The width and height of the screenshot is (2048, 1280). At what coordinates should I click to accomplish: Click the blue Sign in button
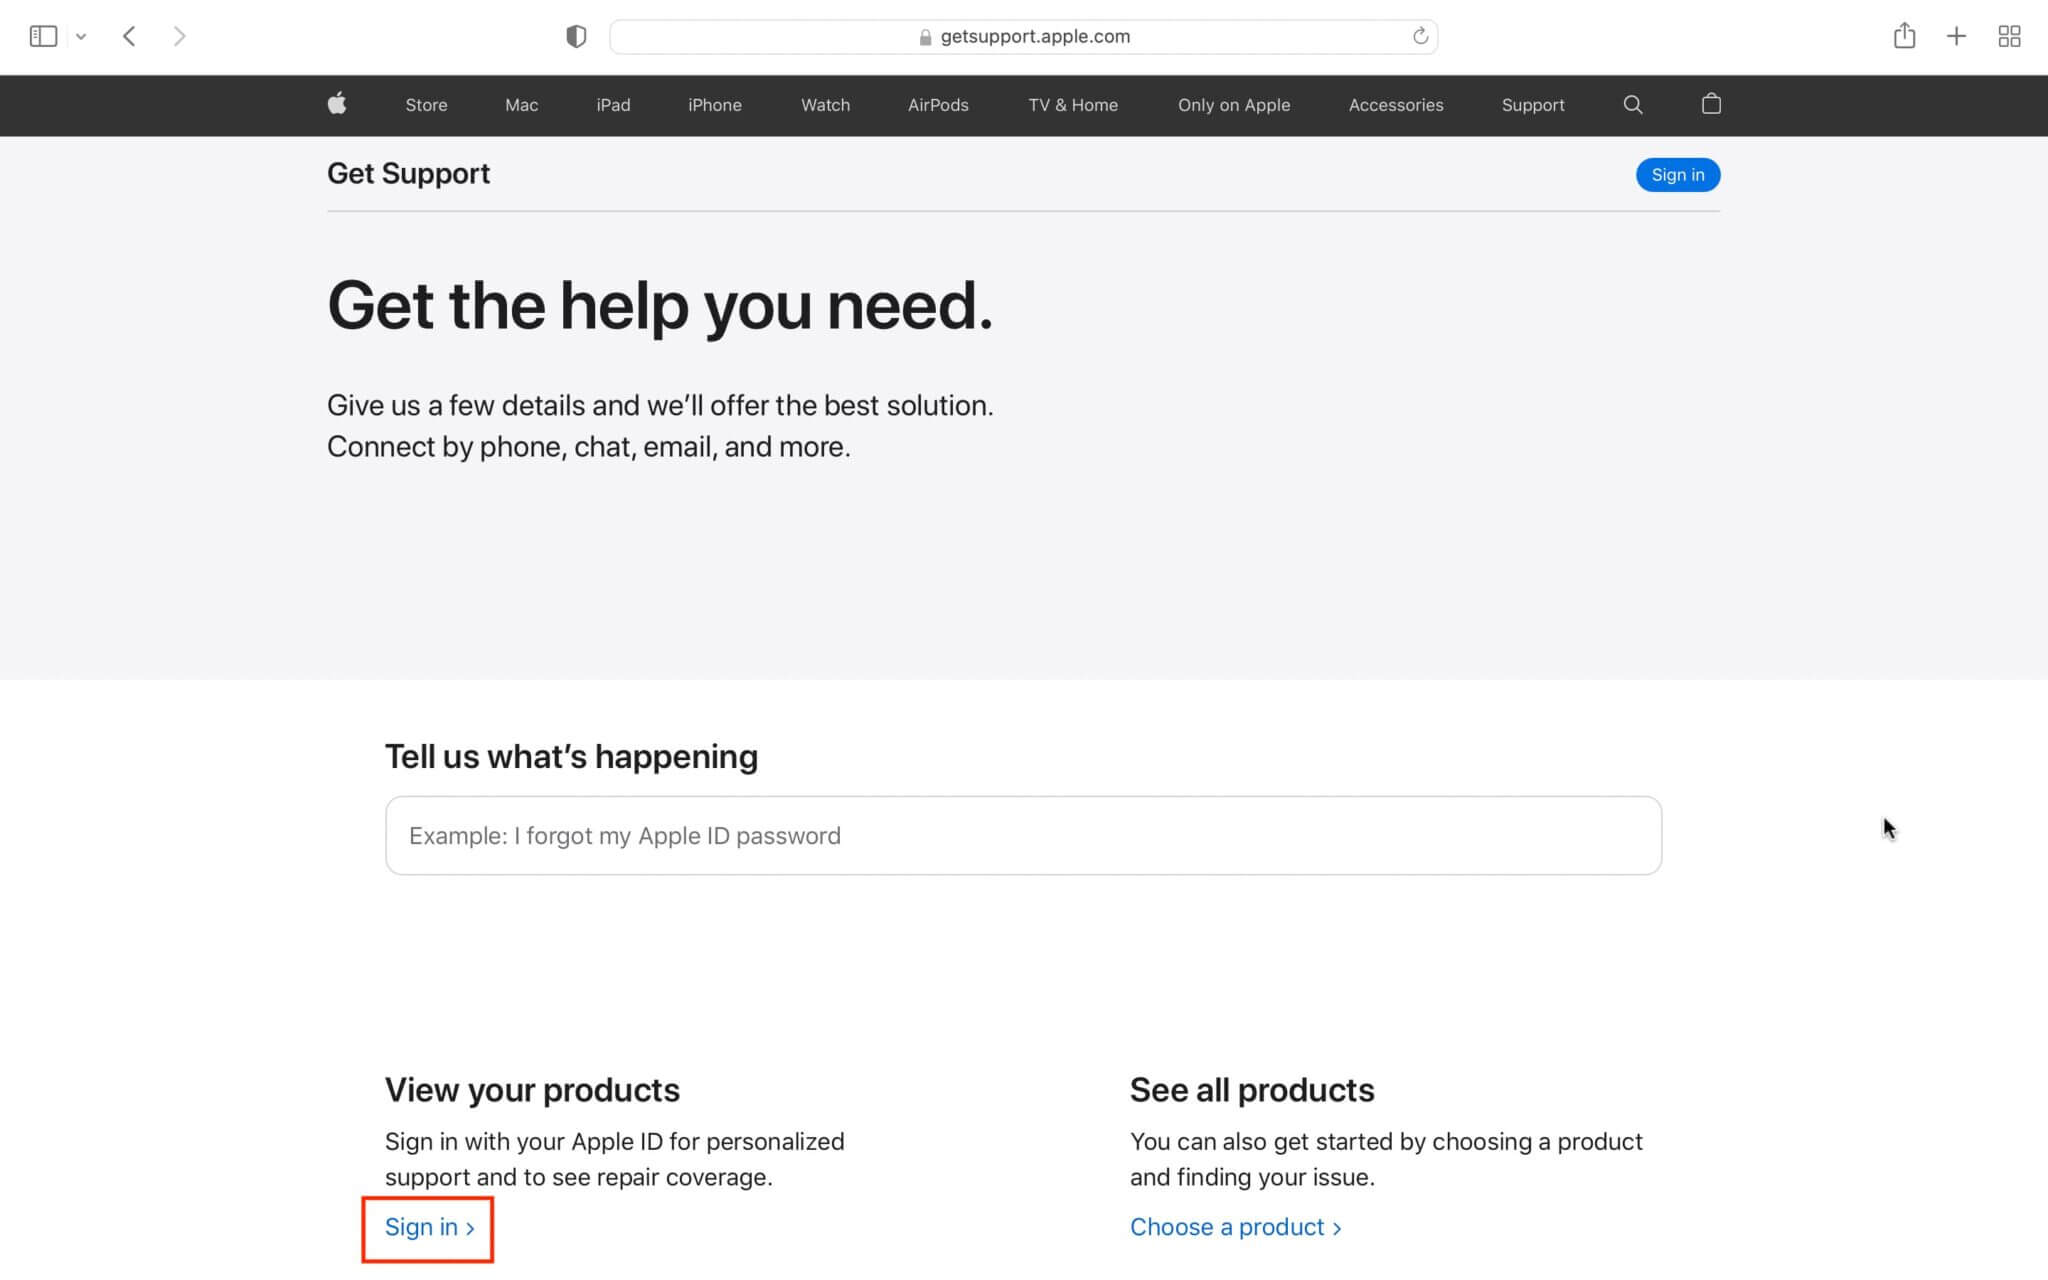tap(1677, 175)
